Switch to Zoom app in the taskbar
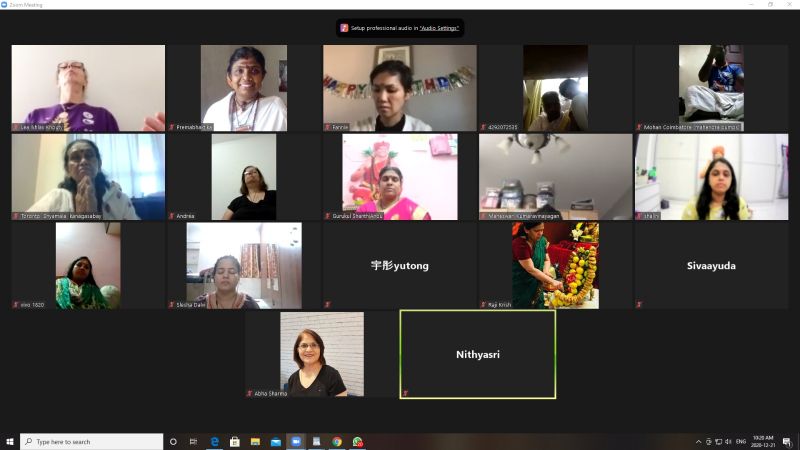800x450 pixels. coord(296,441)
